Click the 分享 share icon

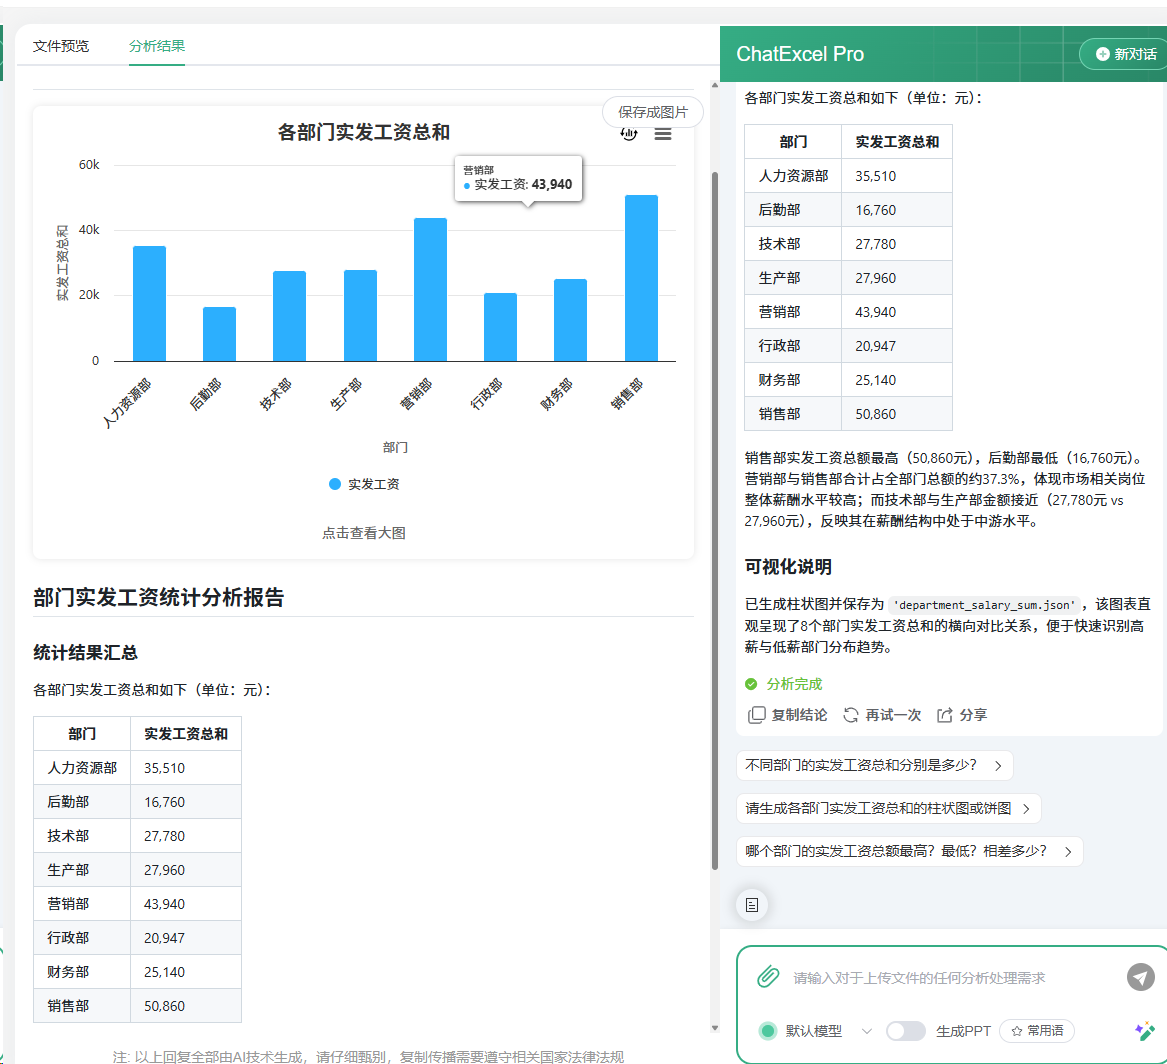tap(944, 715)
